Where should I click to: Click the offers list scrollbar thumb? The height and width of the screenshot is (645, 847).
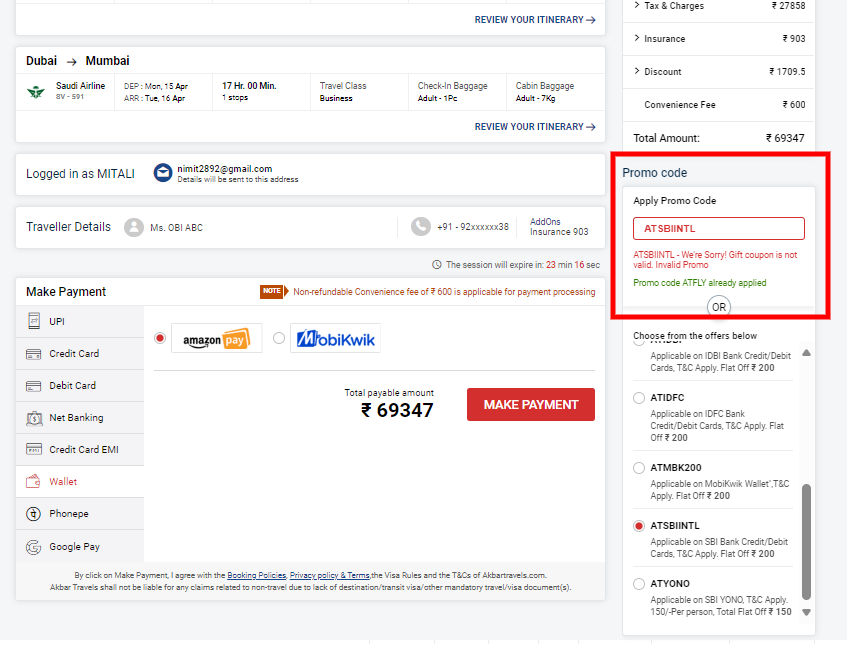click(x=806, y=542)
